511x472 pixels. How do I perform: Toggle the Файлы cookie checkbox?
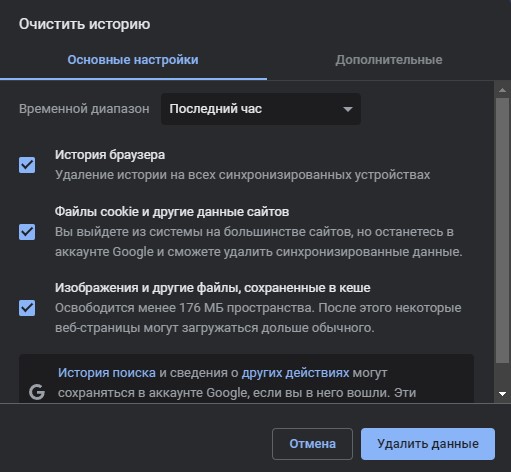(x=27, y=232)
